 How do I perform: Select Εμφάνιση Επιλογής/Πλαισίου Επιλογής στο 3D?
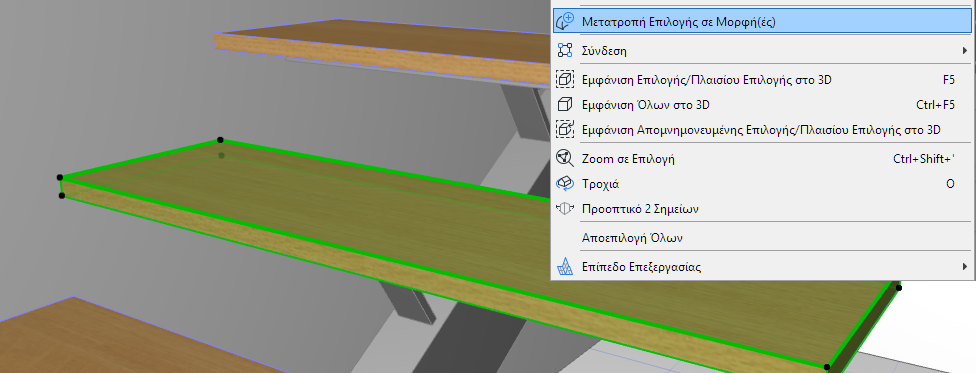(x=761, y=80)
